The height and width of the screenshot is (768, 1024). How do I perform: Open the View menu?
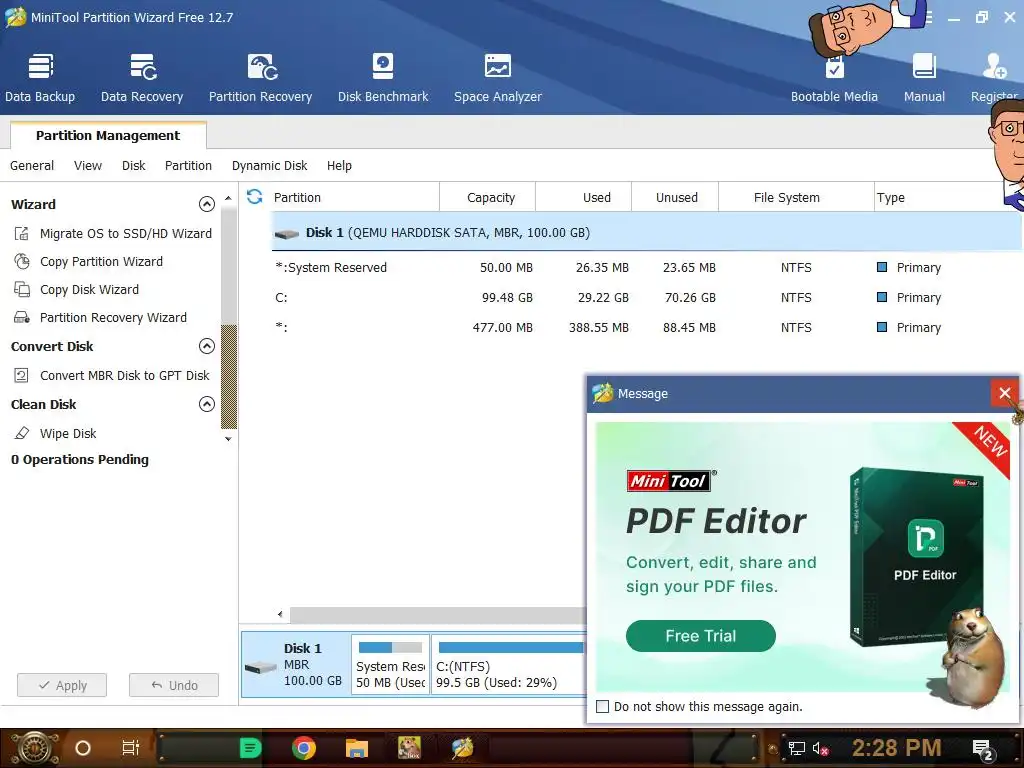click(x=88, y=165)
